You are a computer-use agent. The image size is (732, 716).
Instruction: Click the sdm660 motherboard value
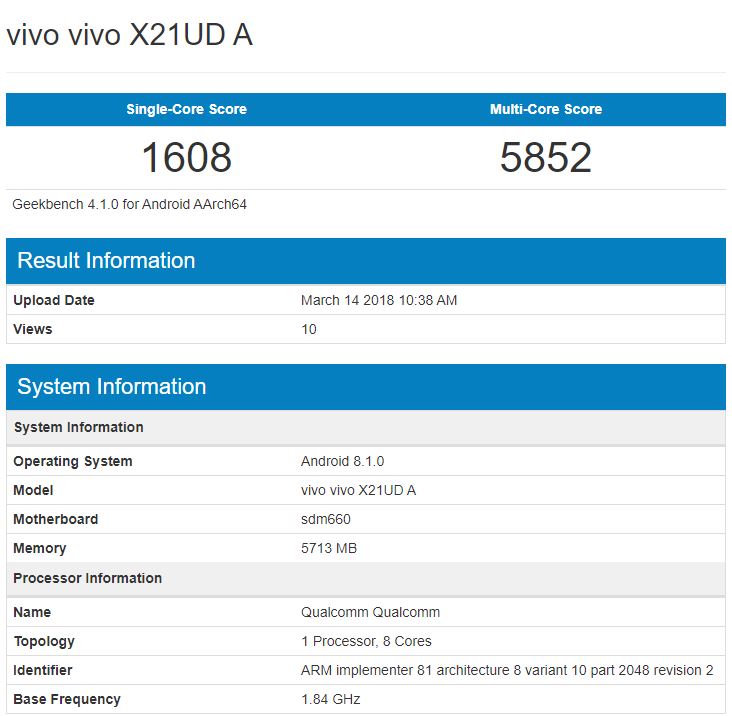tap(326, 519)
